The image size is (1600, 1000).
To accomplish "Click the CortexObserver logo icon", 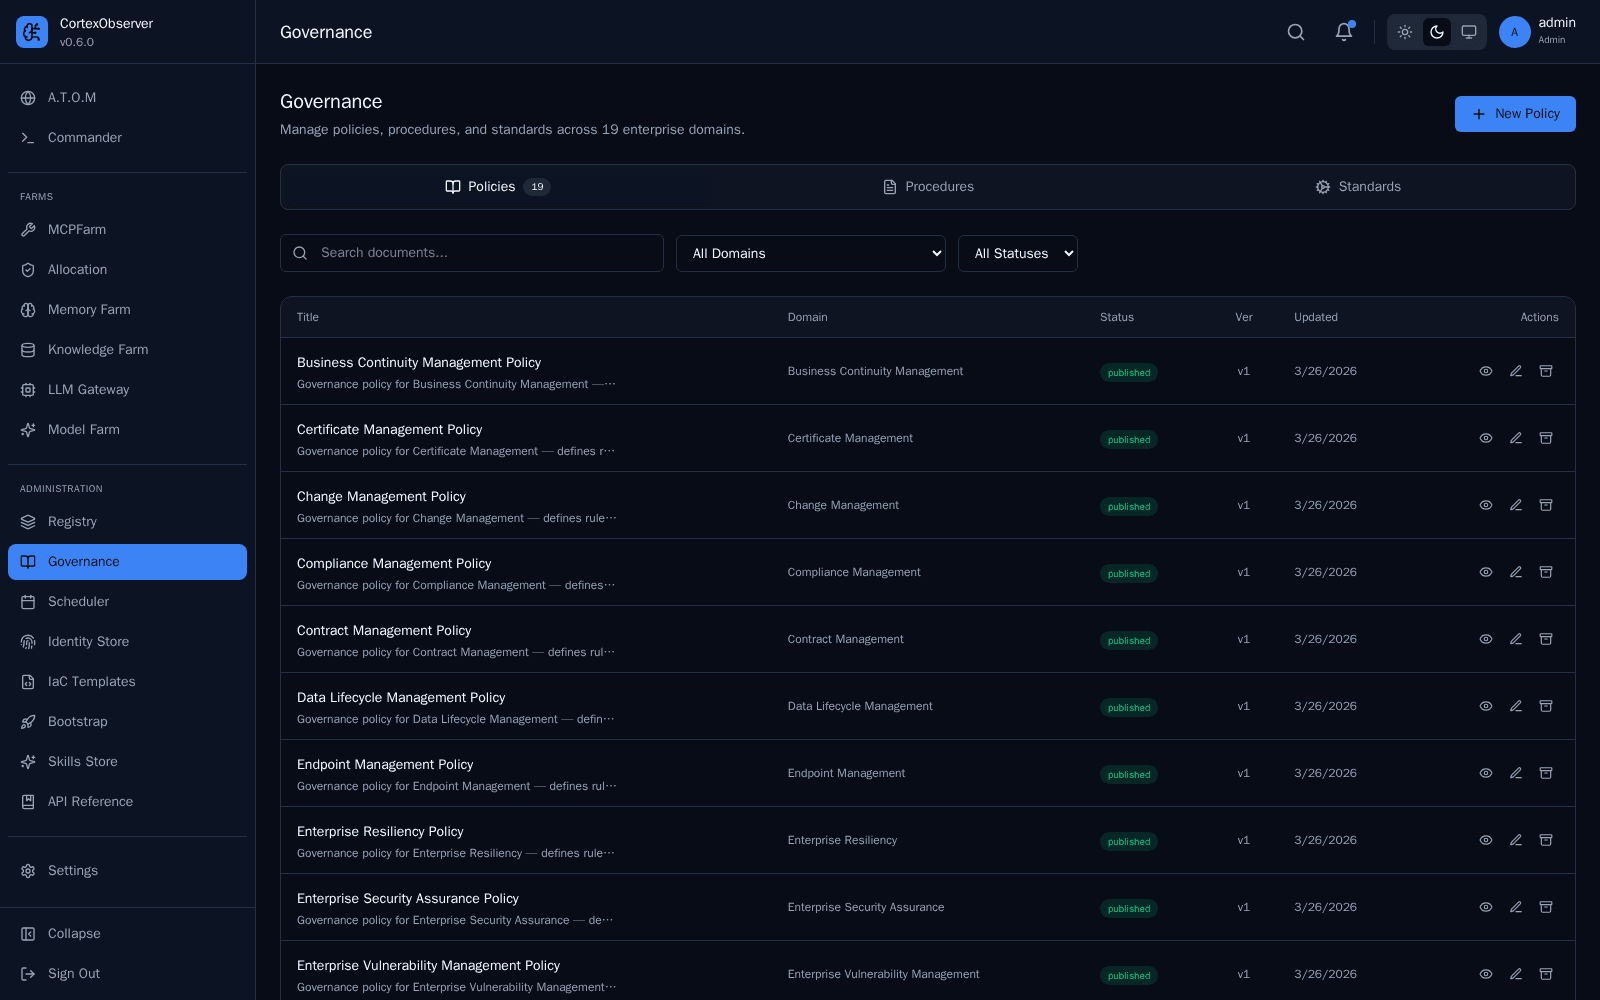I will (32, 32).
